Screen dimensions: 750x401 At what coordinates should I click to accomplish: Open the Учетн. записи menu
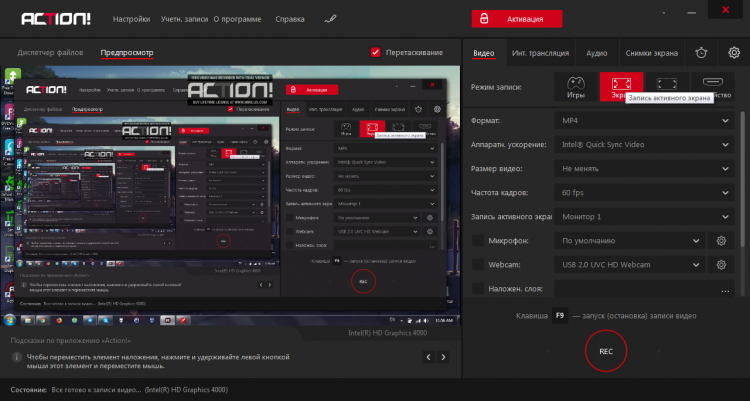tap(184, 19)
